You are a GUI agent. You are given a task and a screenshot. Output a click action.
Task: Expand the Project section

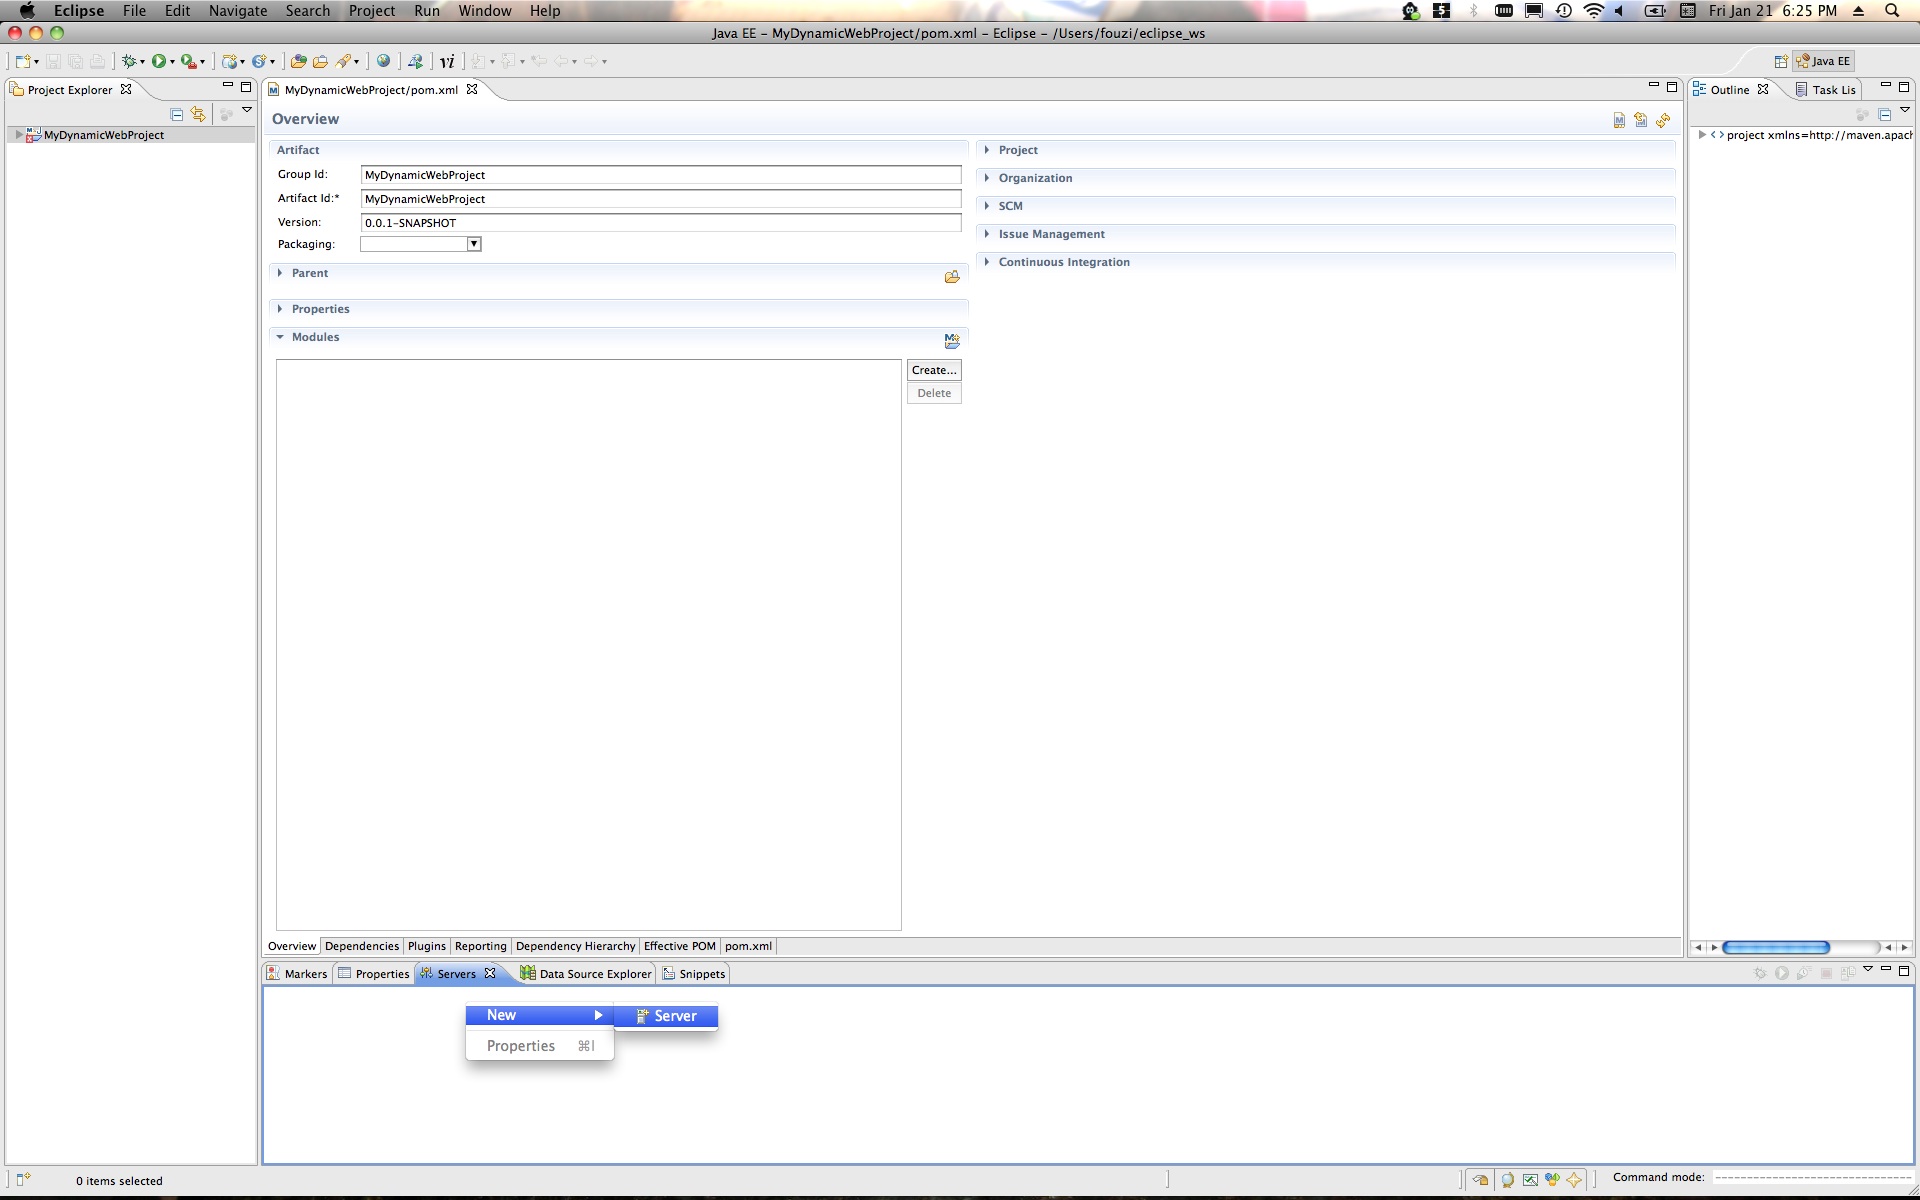987,150
